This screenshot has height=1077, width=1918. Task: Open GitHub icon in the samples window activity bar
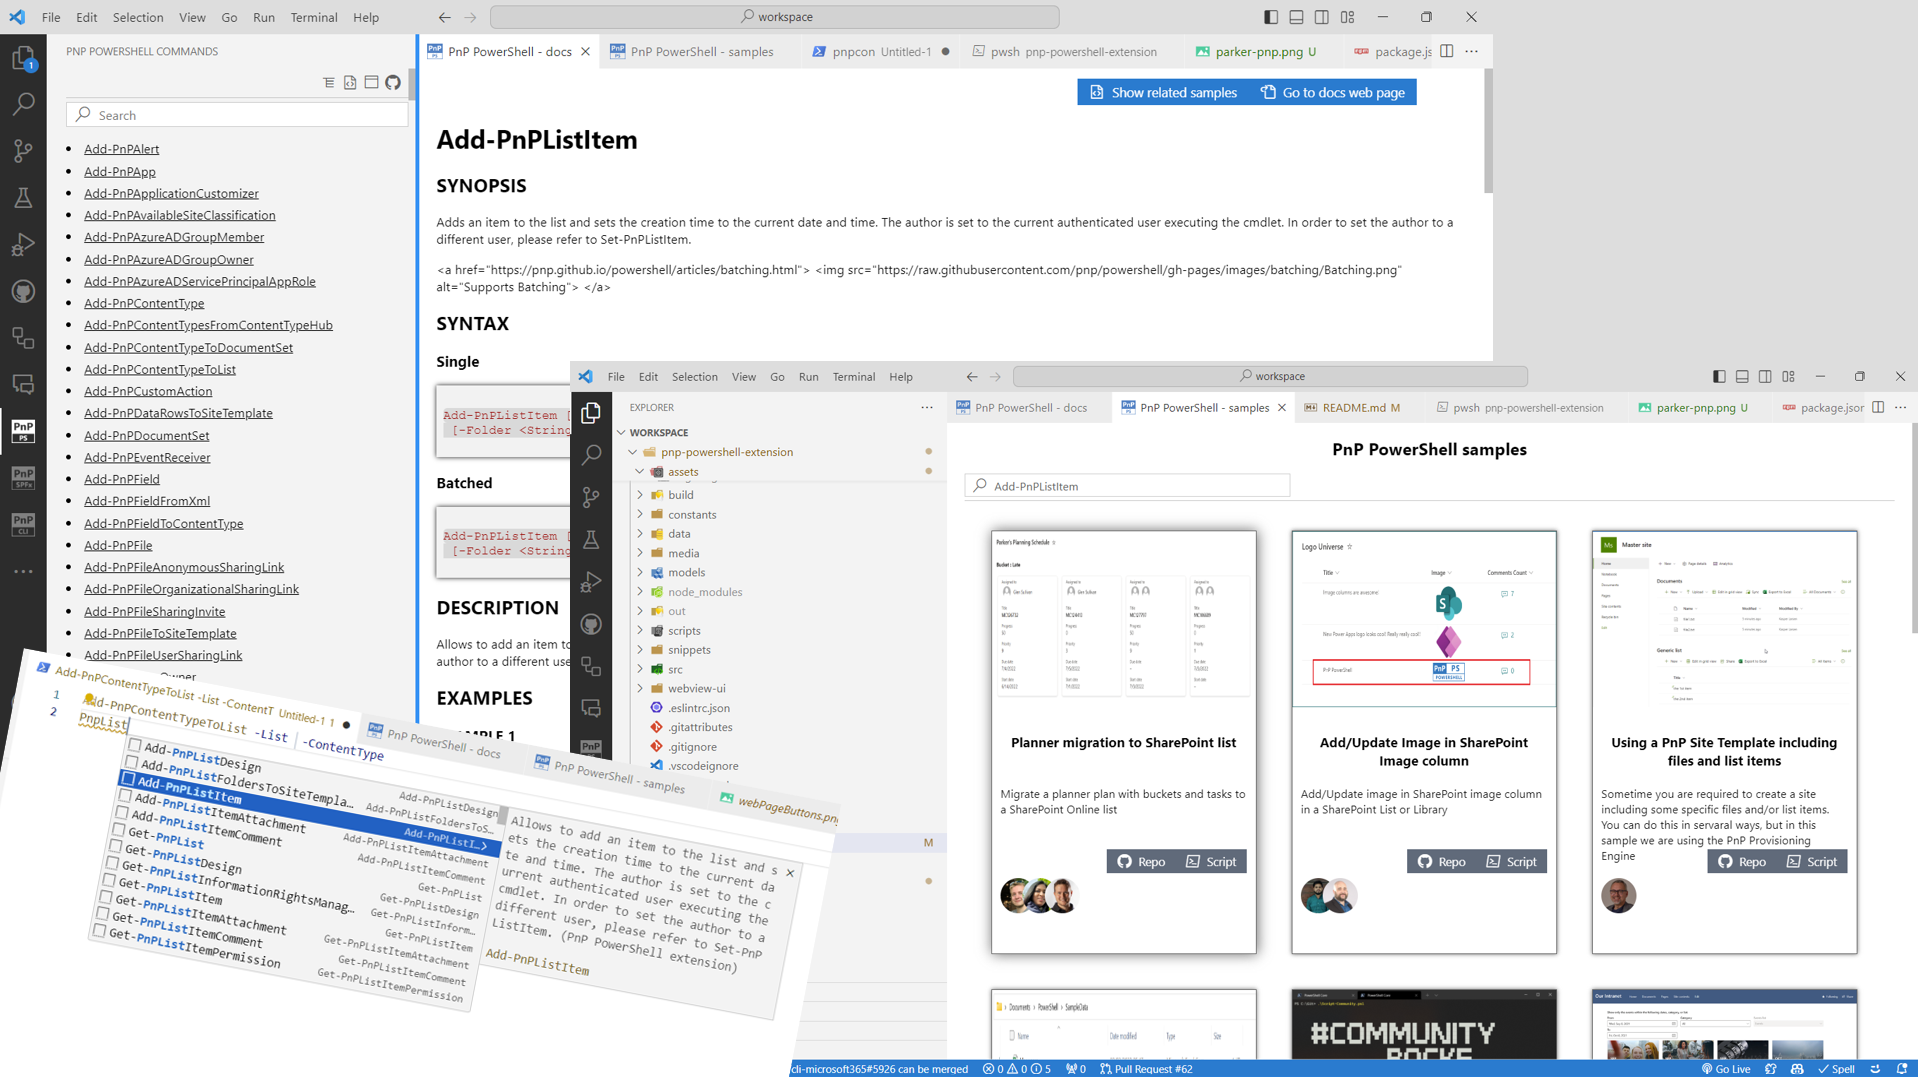[x=591, y=624]
